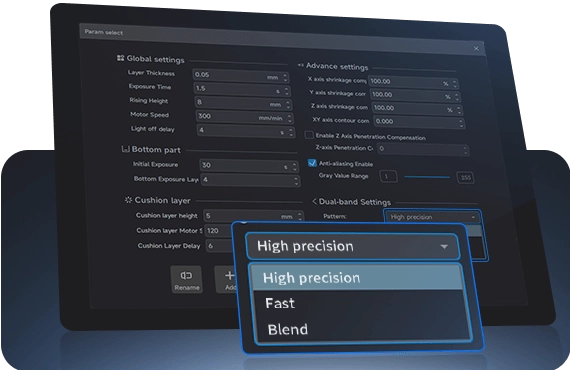Select Blend from the pattern list
The height and width of the screenshot is (370, 570).
coord(288,330)
